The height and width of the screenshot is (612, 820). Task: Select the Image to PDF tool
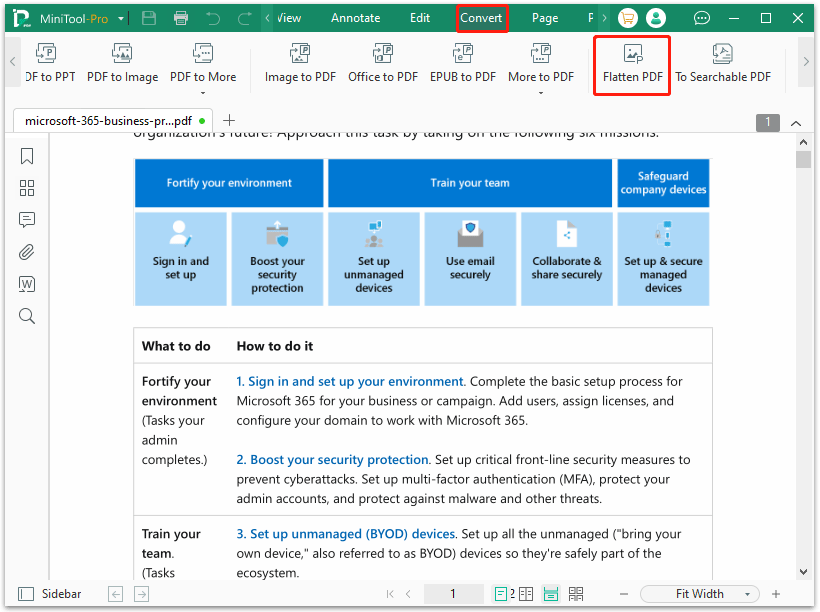(x=300, y=64)
